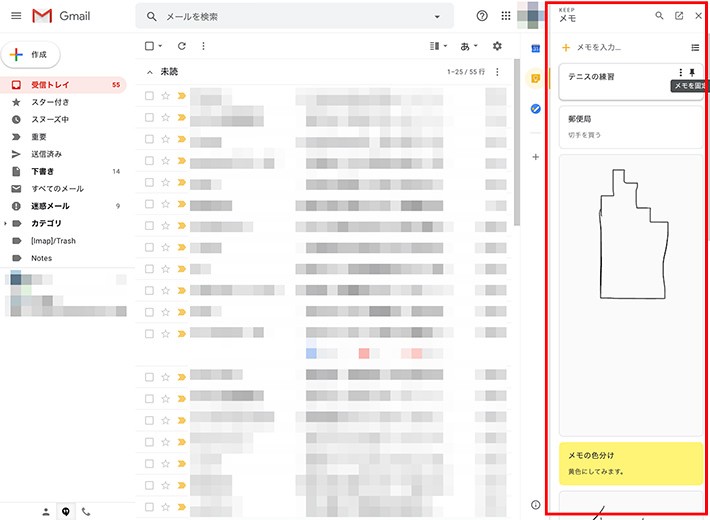Click the mail list vertical scrollbar
Screen dimensions: 710x520
point(517,143)
